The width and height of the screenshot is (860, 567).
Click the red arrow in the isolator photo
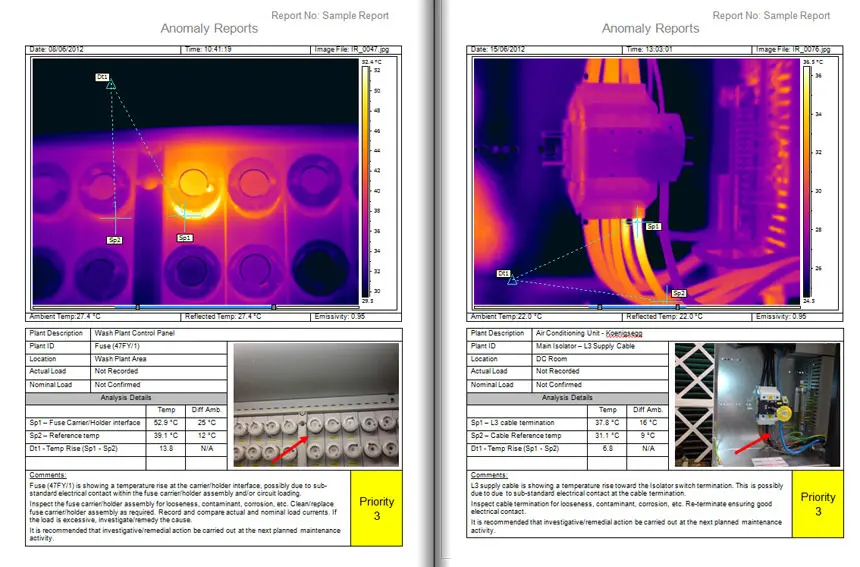(748, 444)
